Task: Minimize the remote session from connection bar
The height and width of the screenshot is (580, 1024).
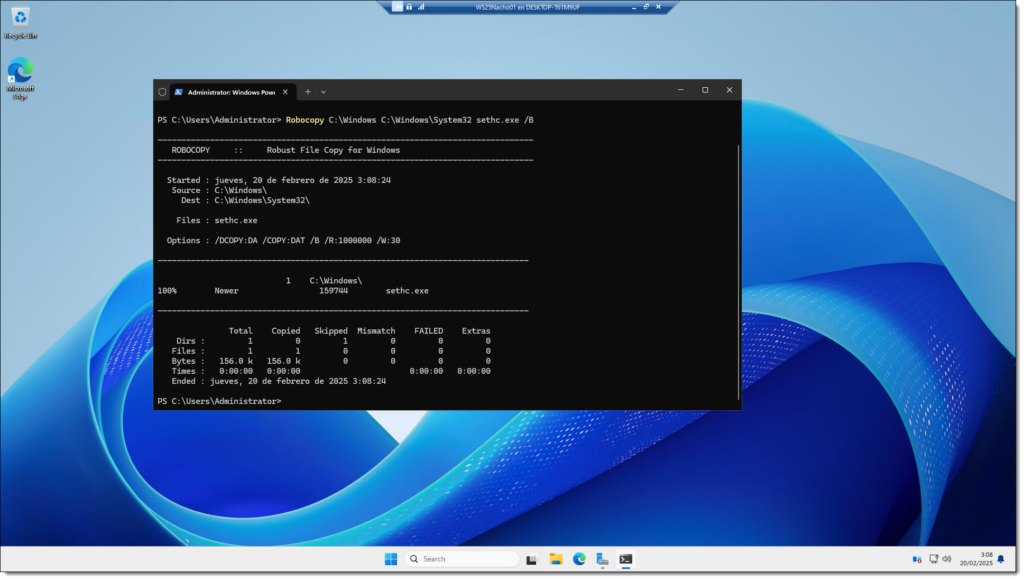Action: click(633, 7)
